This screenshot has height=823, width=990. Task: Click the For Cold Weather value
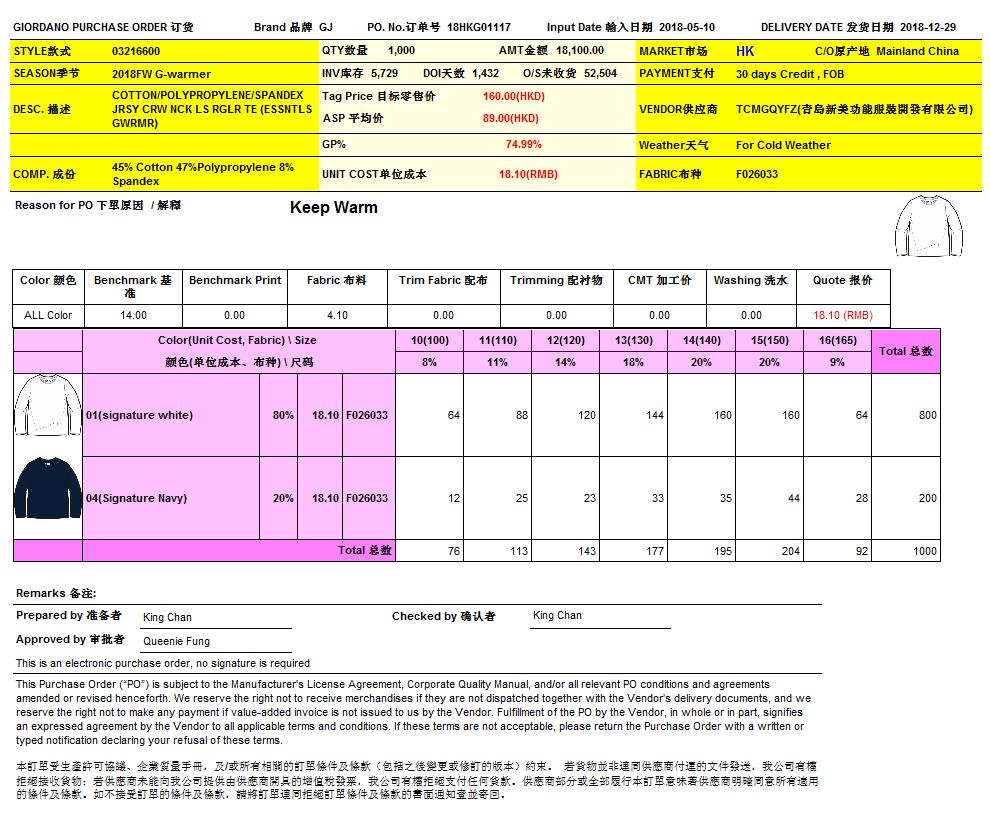click(783, 145)
